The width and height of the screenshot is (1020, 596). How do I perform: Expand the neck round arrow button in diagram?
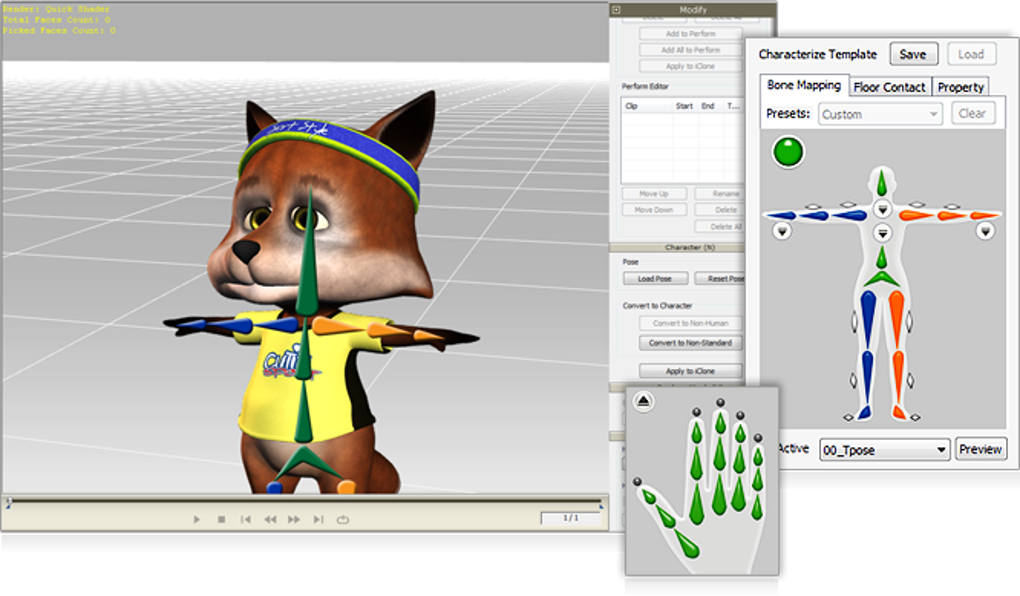(x=883, y=208)
